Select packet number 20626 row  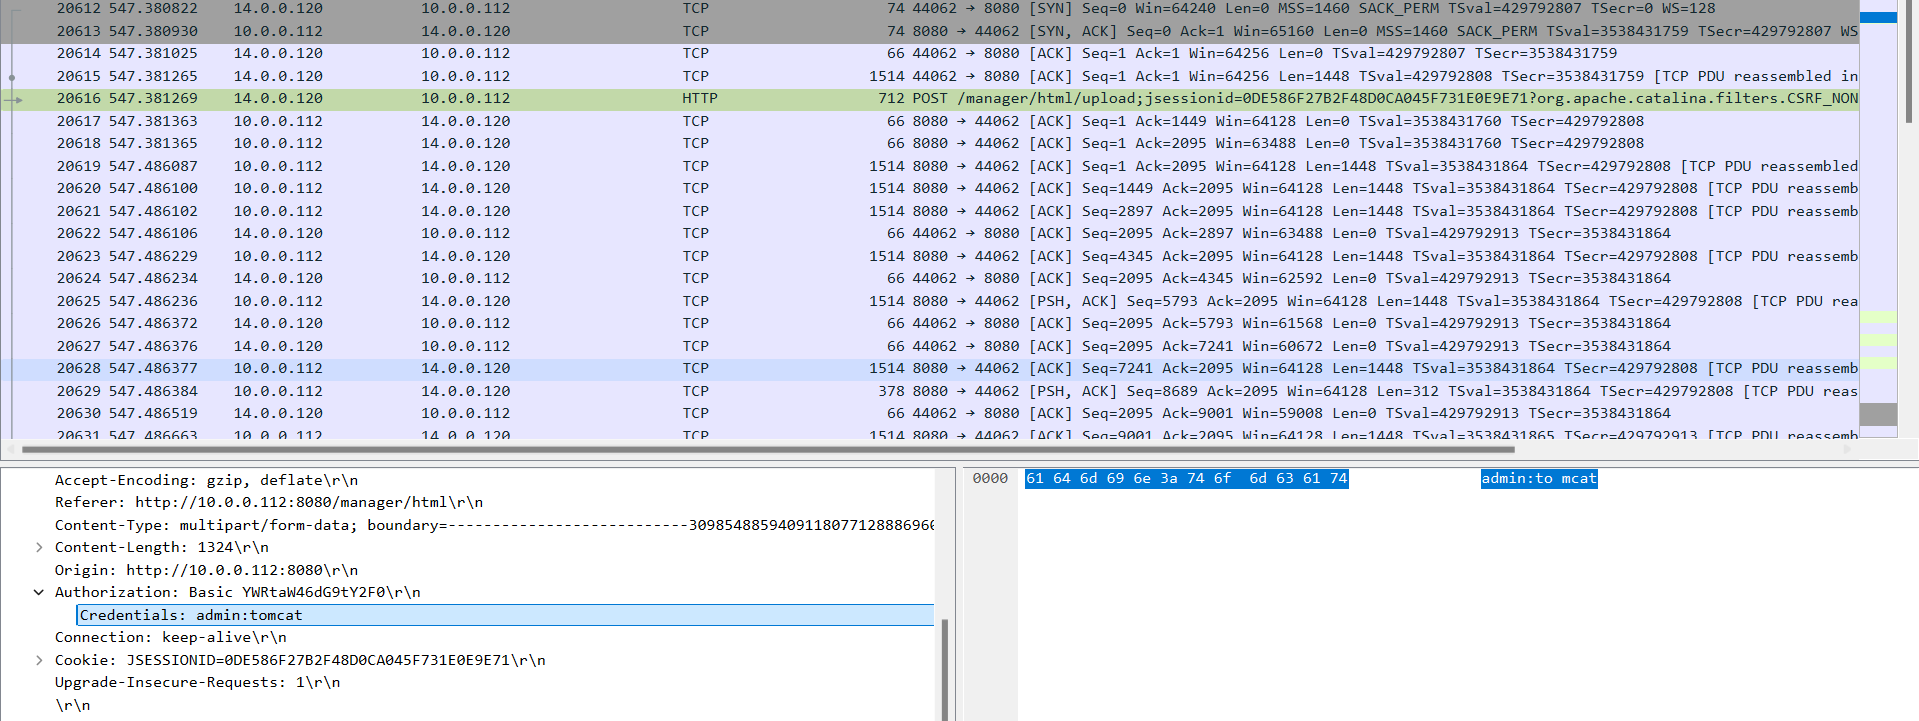click(x=930, y=323)
